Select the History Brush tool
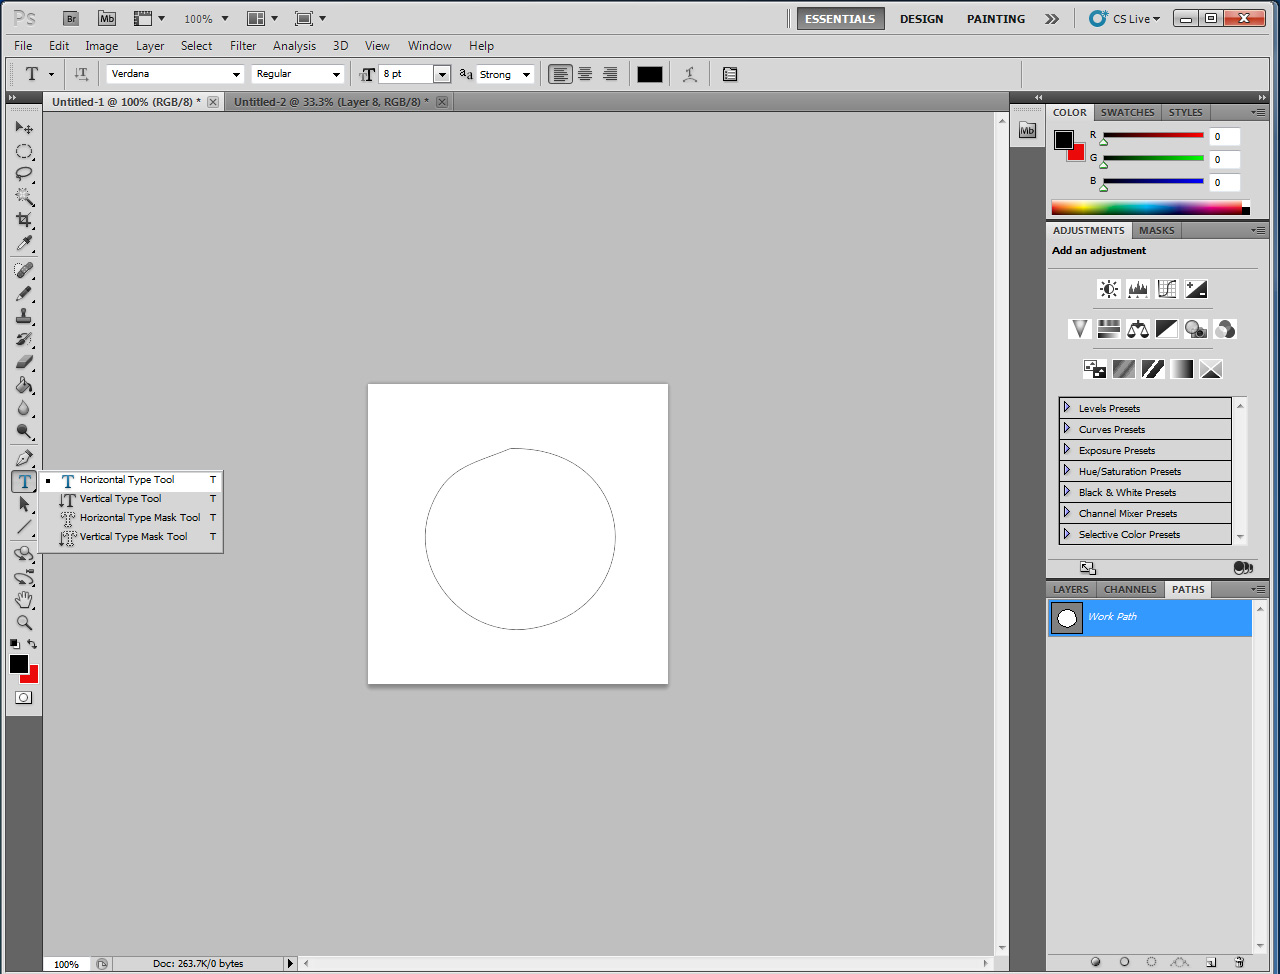 click(24, 339)
